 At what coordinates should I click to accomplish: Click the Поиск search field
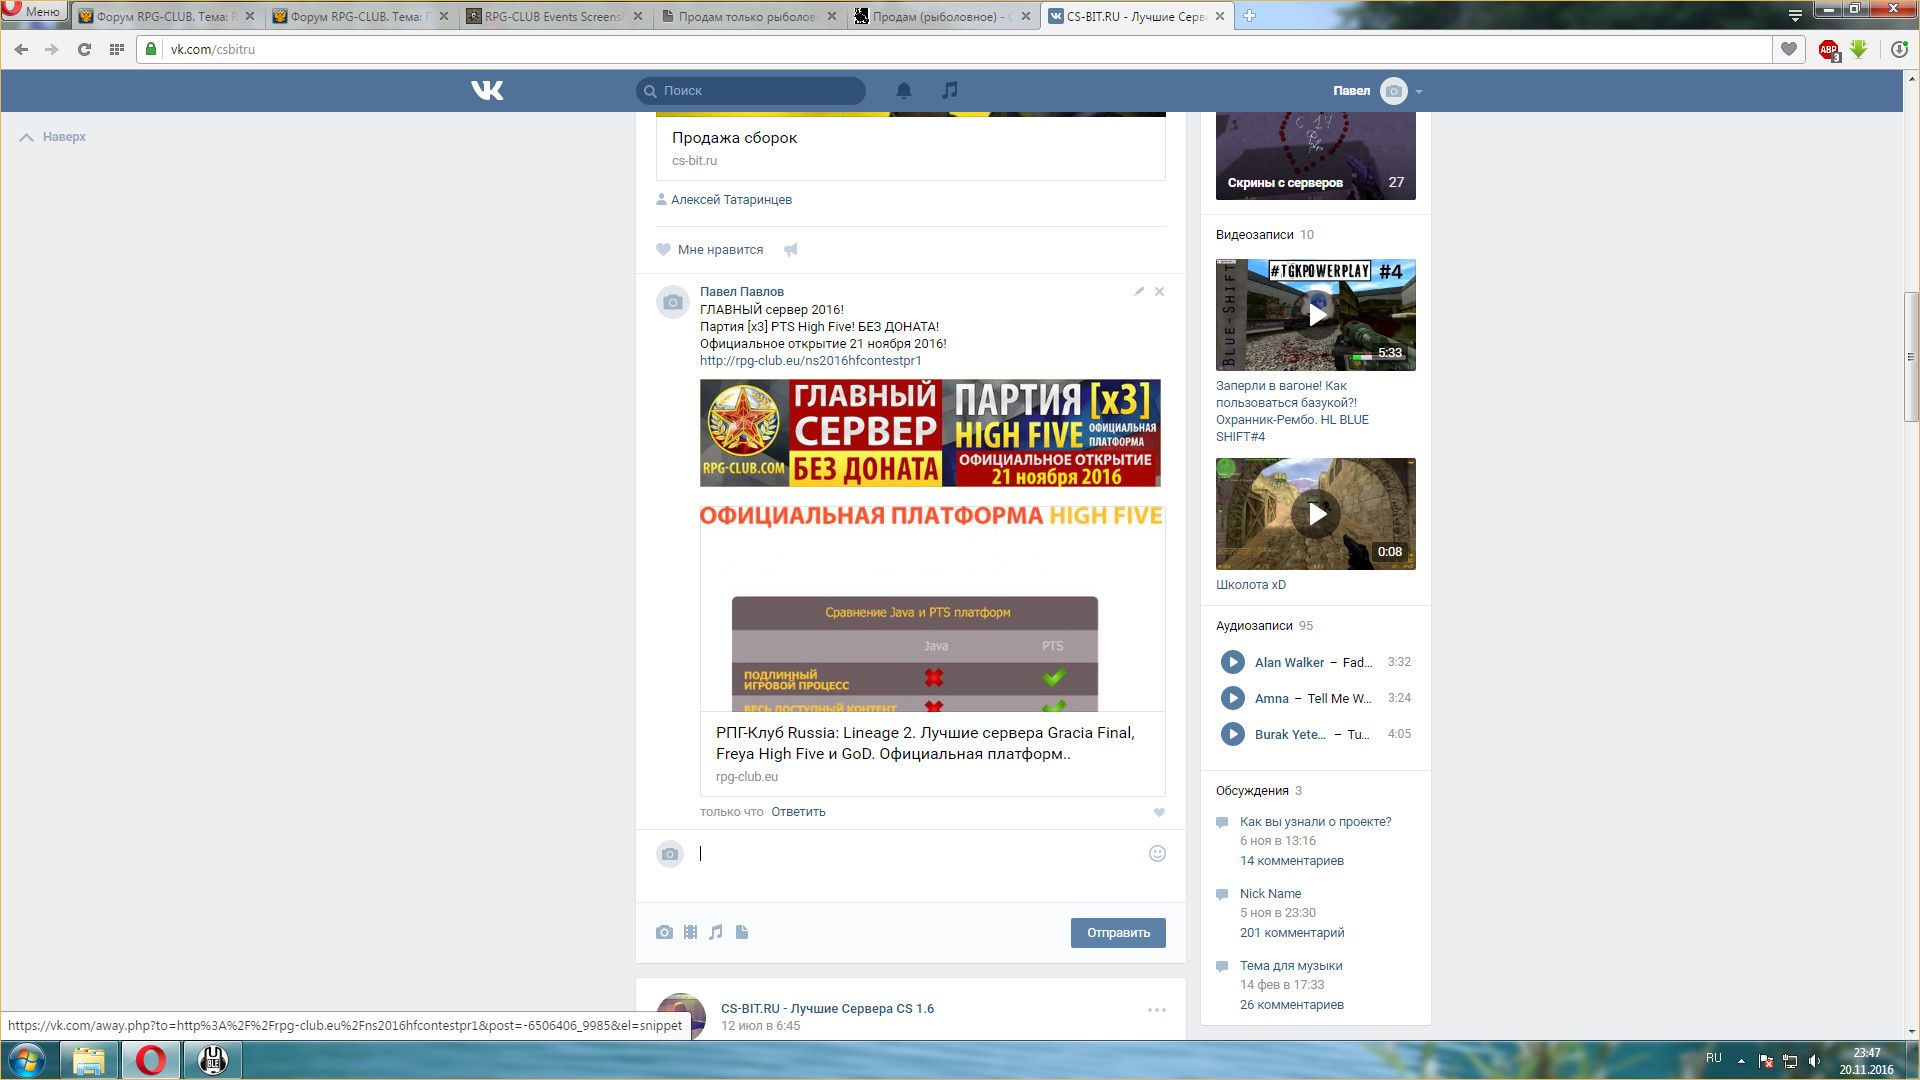pos(750,91)
